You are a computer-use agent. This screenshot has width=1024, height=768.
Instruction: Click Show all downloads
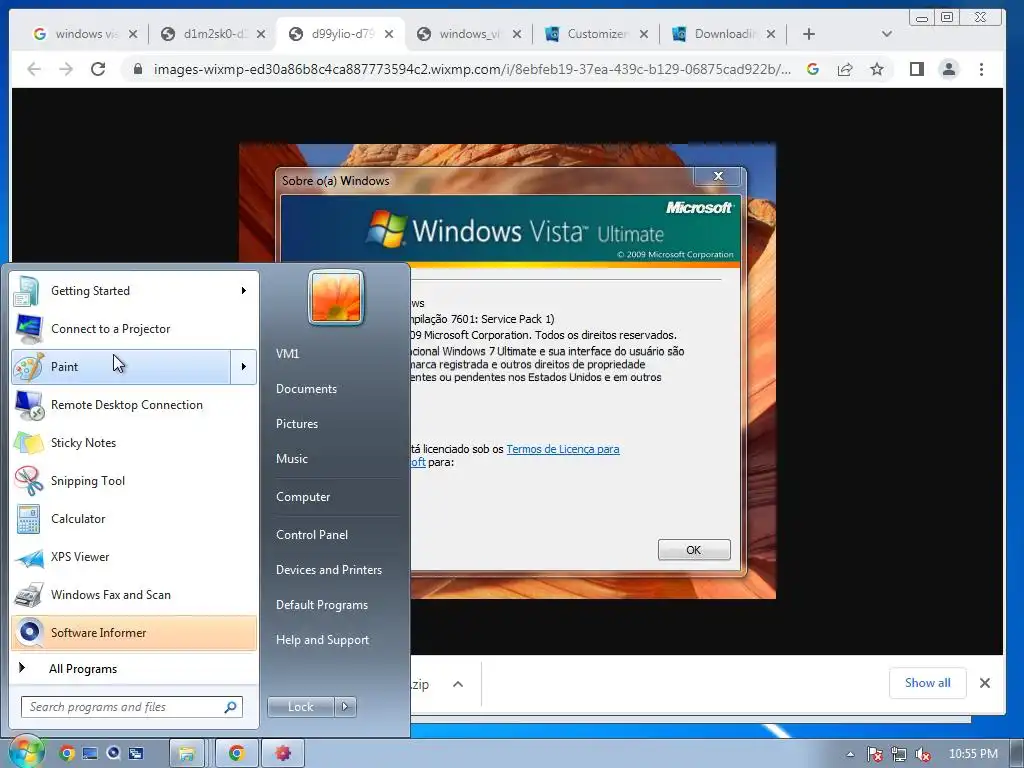coord(927,683)
